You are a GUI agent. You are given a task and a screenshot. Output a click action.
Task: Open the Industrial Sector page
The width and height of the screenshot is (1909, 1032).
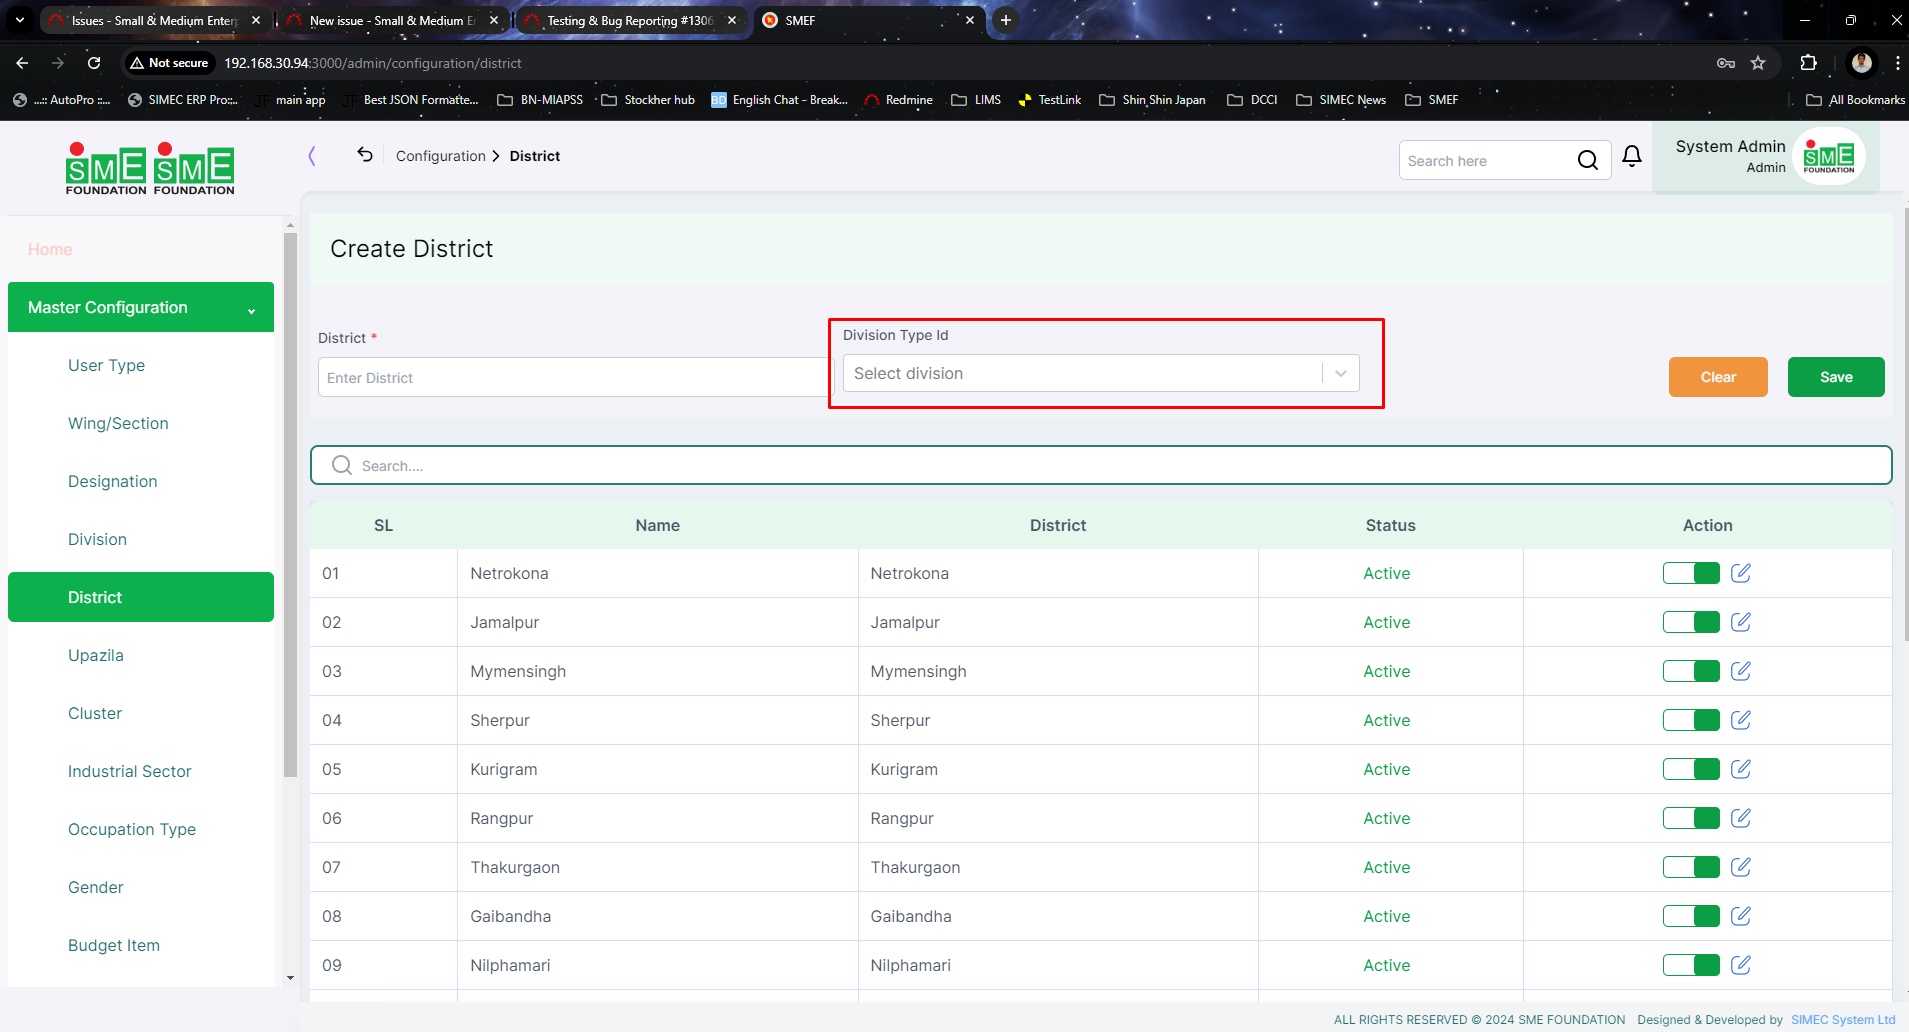point(129,771)
